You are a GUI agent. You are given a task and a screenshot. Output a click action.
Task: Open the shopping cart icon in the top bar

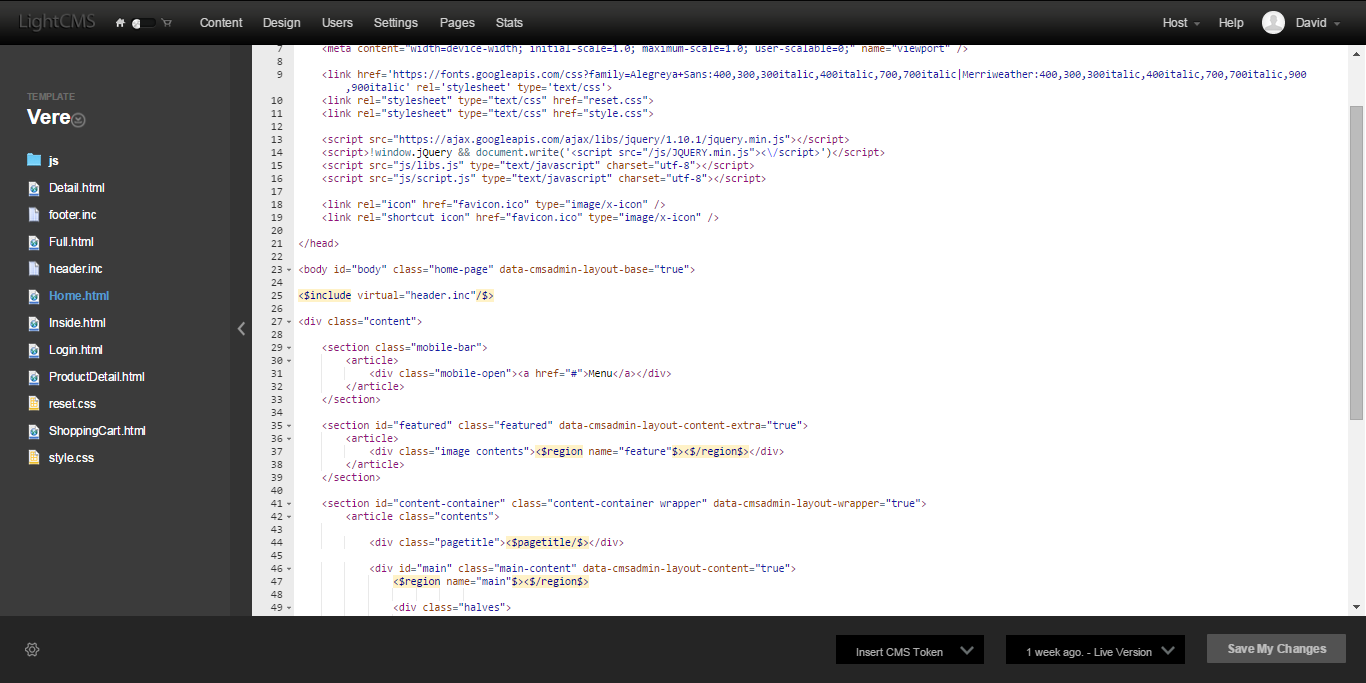[x=166, y=22]
